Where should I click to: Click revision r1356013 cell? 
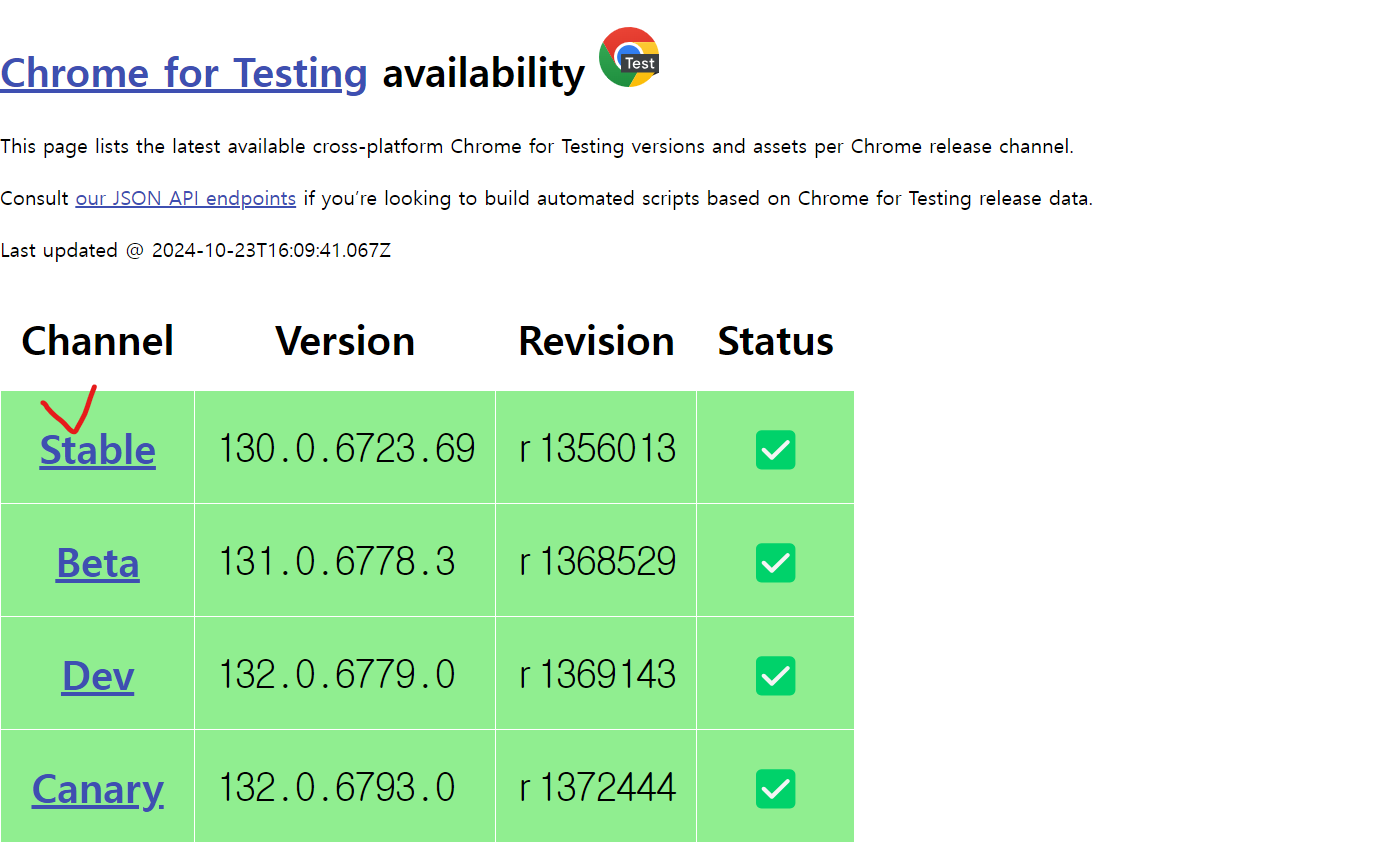pyautogui.click(x=597, y=448)
